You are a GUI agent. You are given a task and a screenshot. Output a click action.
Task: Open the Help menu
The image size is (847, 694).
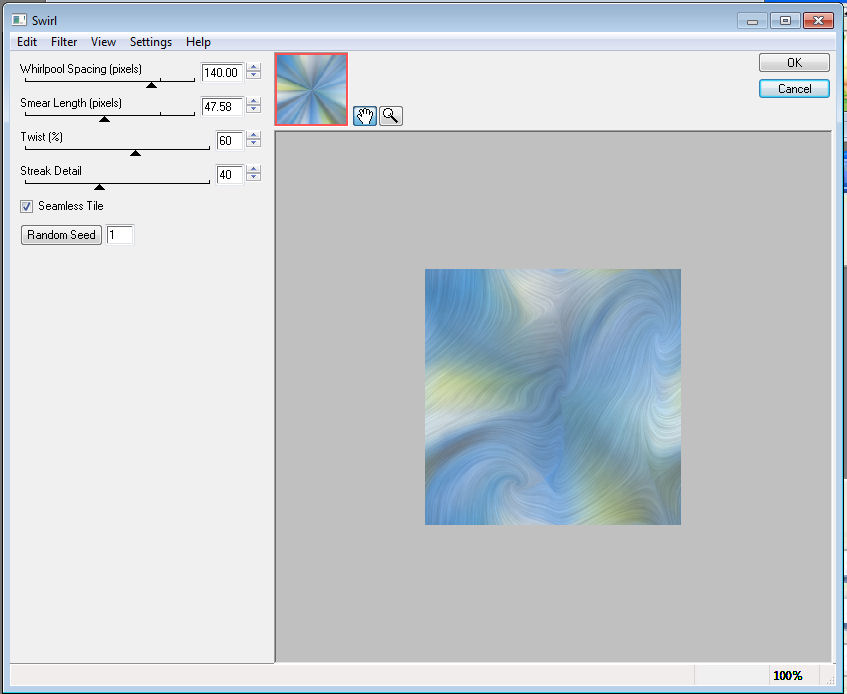198,42
